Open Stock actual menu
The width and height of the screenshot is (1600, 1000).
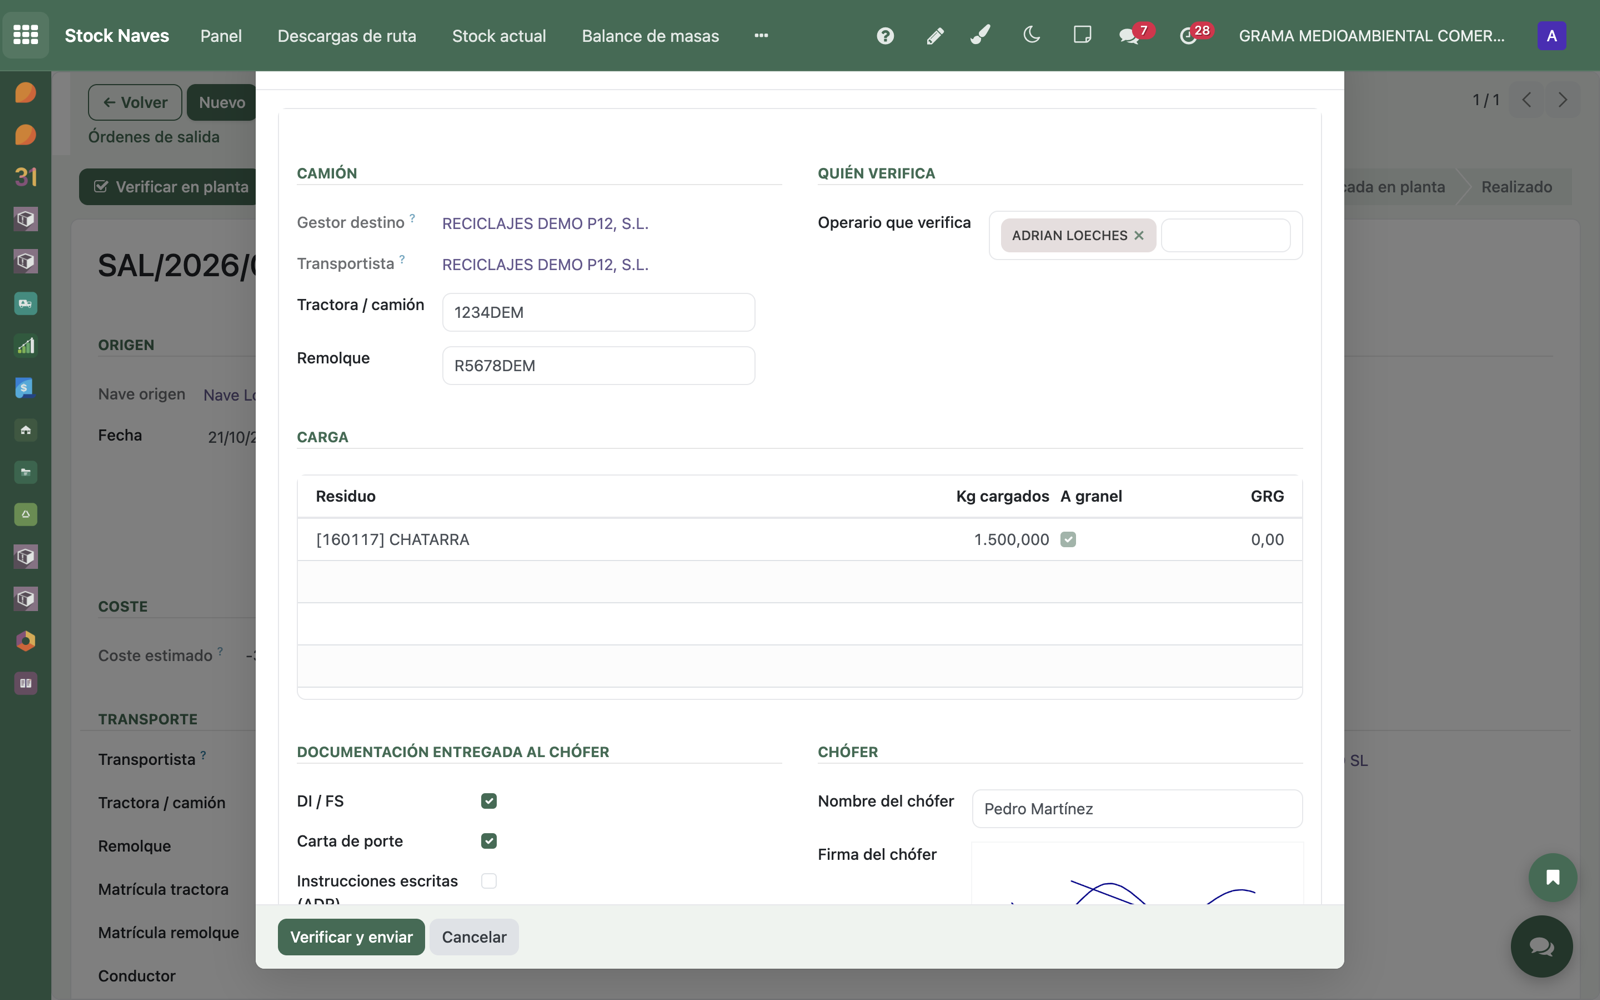(499, 36)
